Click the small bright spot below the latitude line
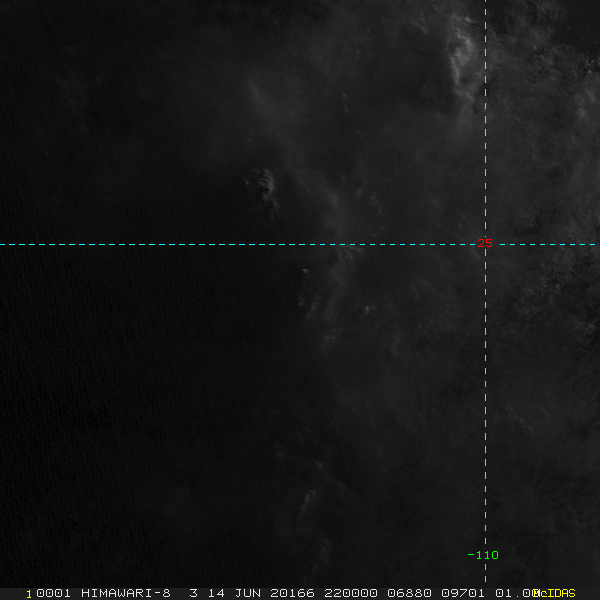Image resolution: width=600 pixels, height=600 pixels. pos(305,271)
